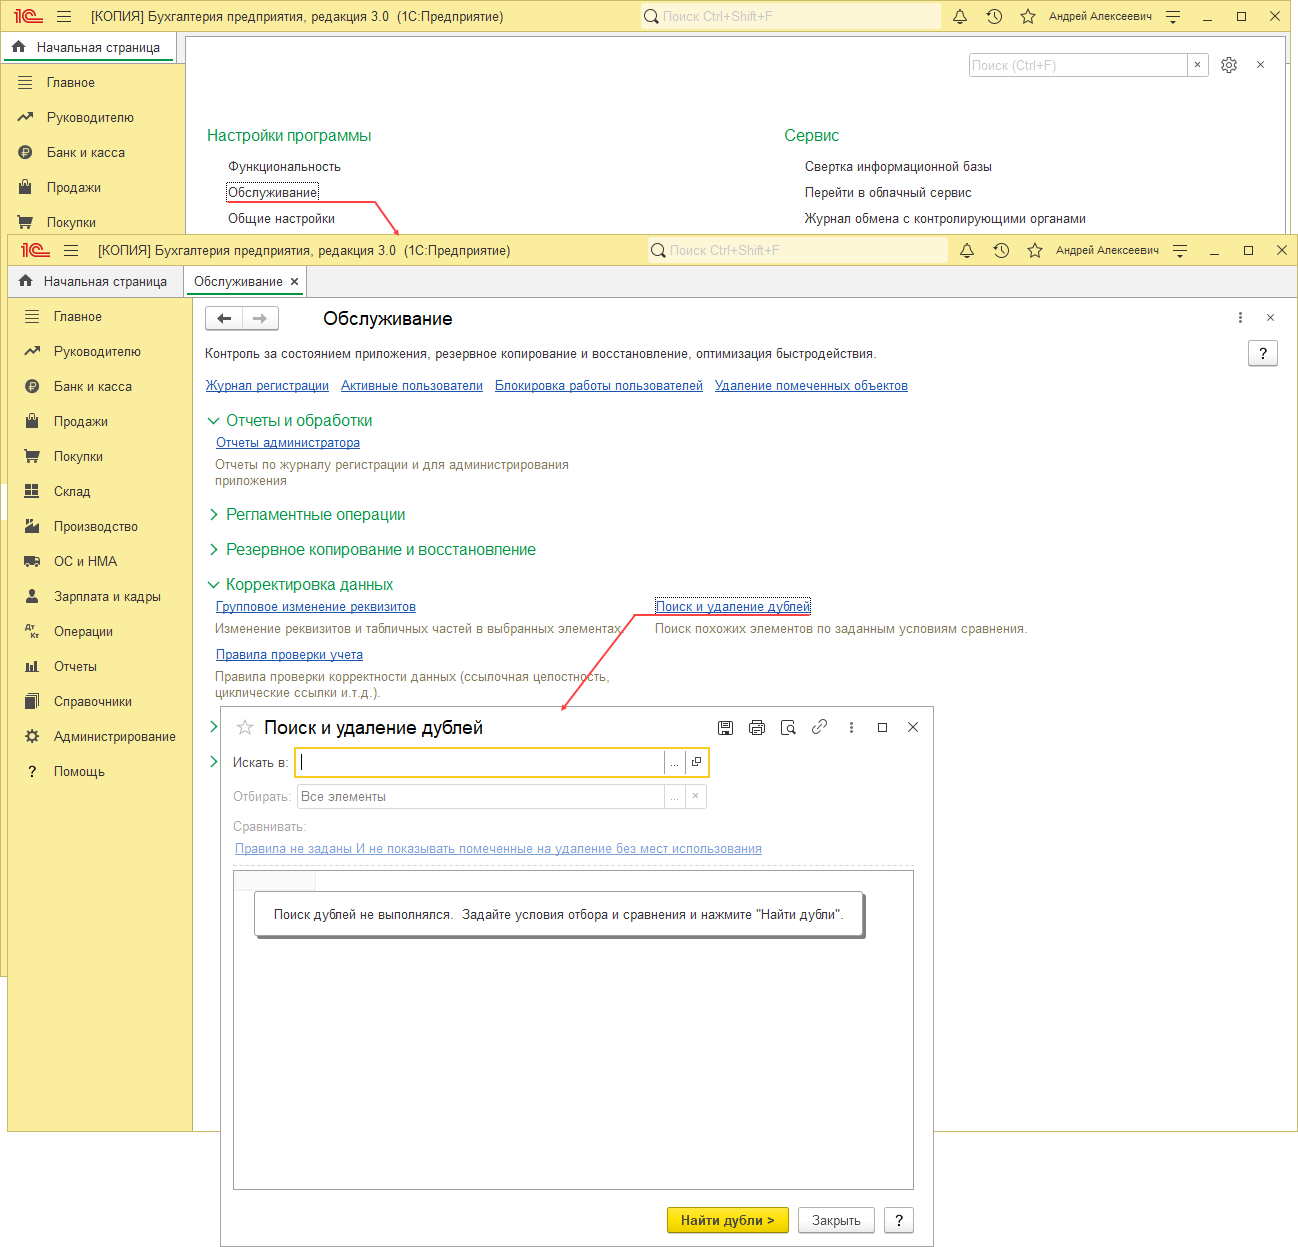The image size is (1298, 1247).
Task: Open the "Зарплата и кадры" sidebar section
Action: coord(107,597)
